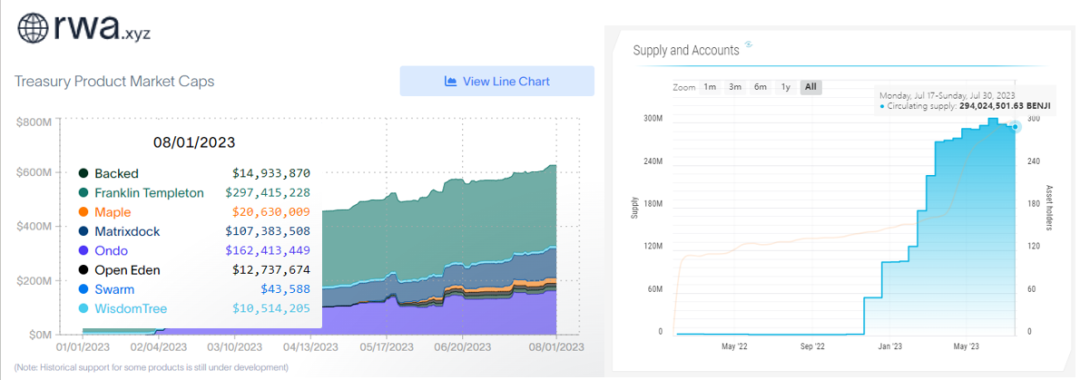
Task: Click the chart icon in View Line Chart
Action: pos(451,81)
